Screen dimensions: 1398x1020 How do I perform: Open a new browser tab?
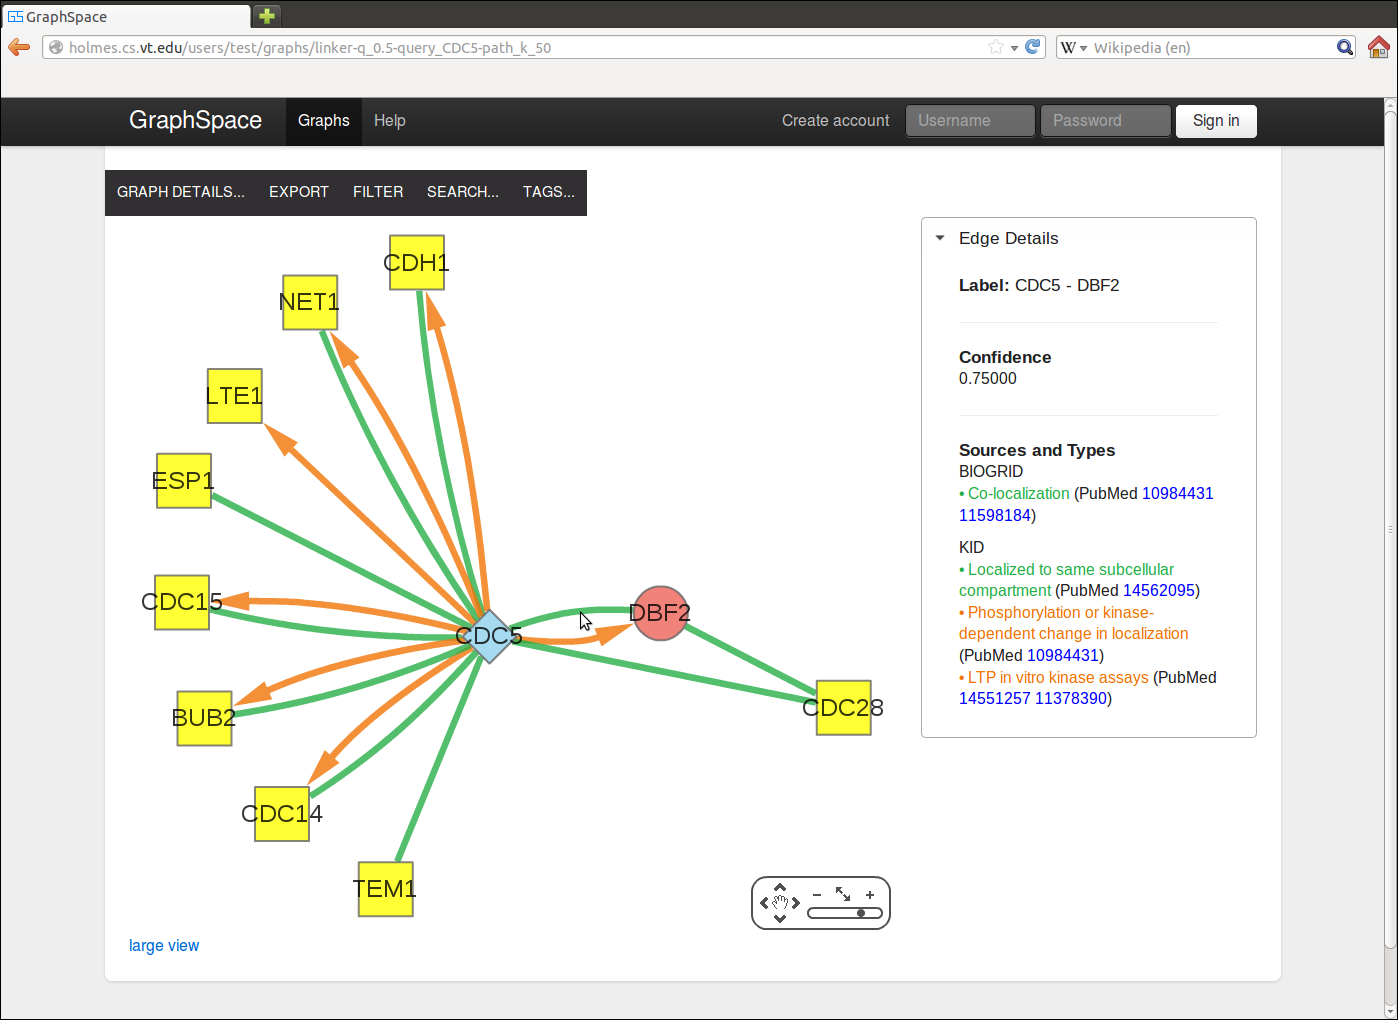(267, 16)
